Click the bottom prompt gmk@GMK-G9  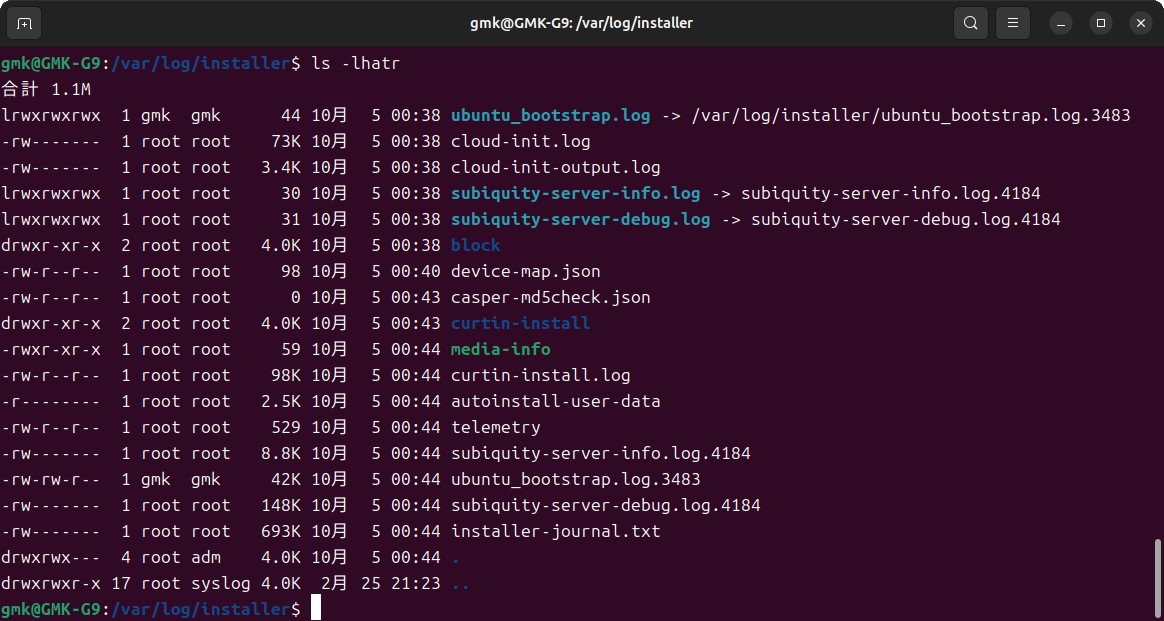click(51, 609)
